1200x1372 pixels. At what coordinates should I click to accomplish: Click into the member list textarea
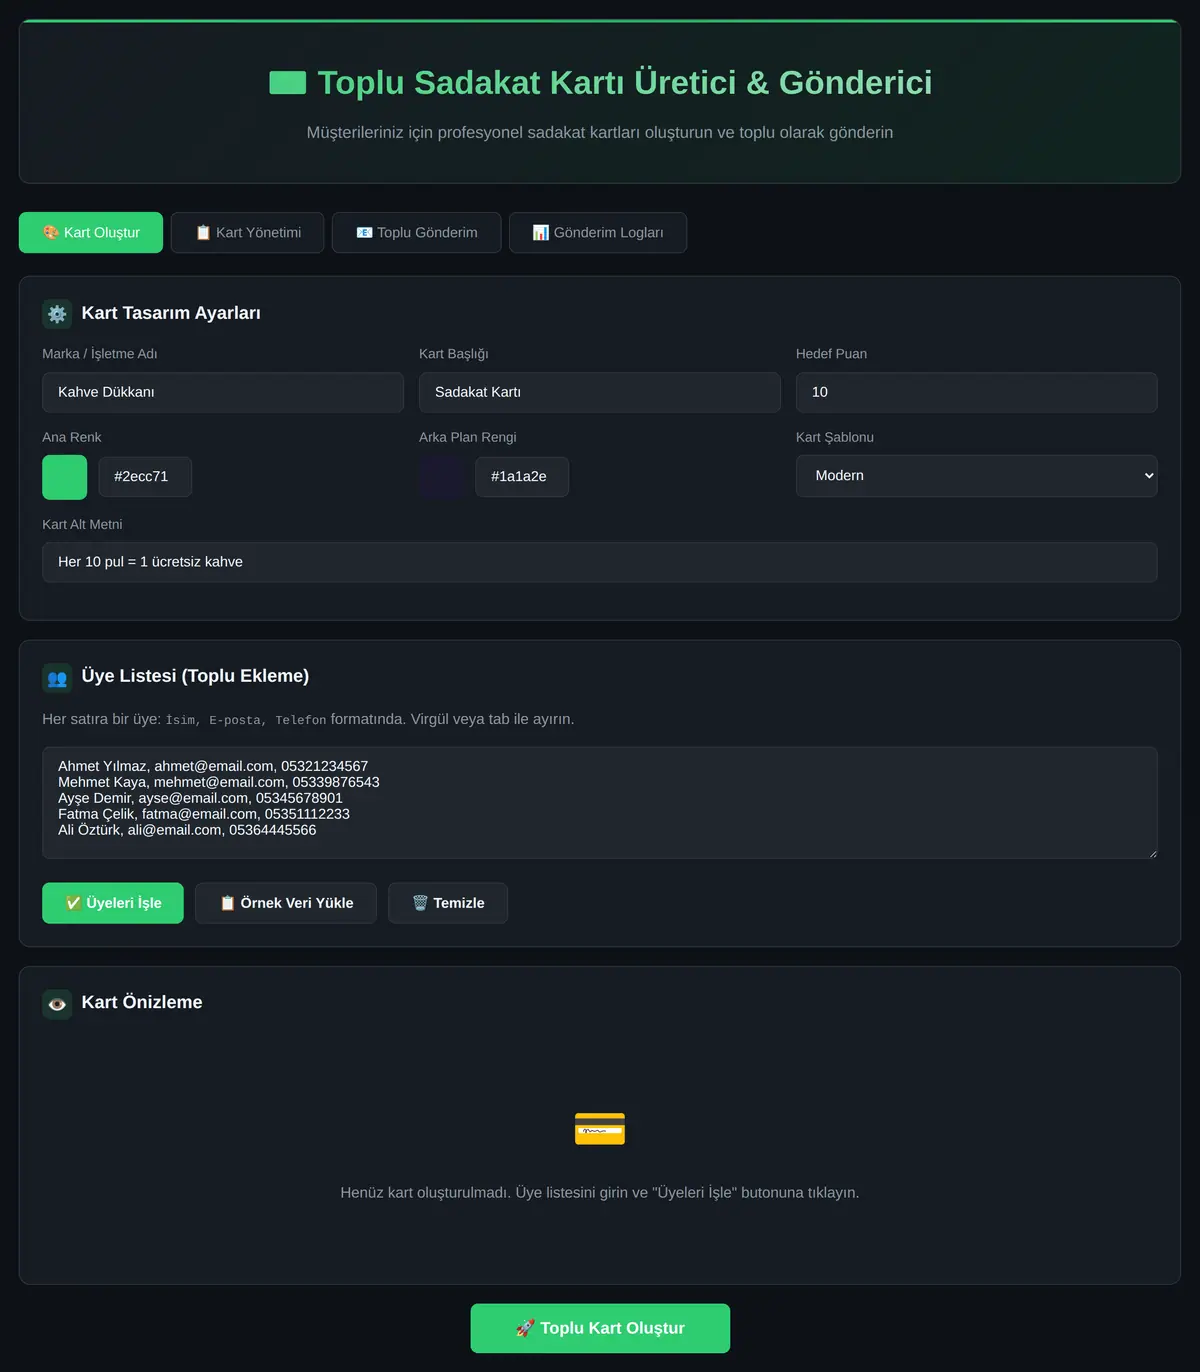[600, 803]
